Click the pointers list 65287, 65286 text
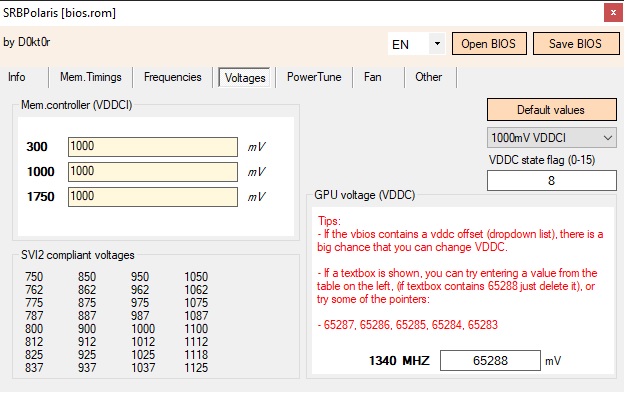The image size is (626, 394). [x=408, y=325]
